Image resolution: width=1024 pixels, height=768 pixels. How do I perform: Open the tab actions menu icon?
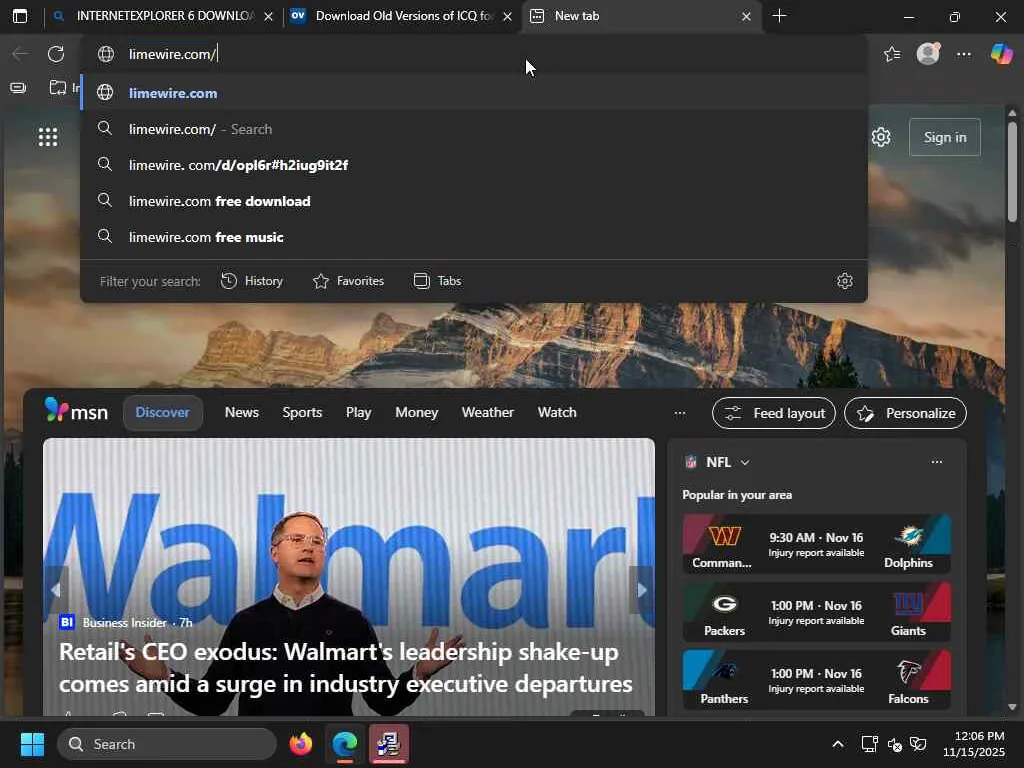click(x=20, y=16)
